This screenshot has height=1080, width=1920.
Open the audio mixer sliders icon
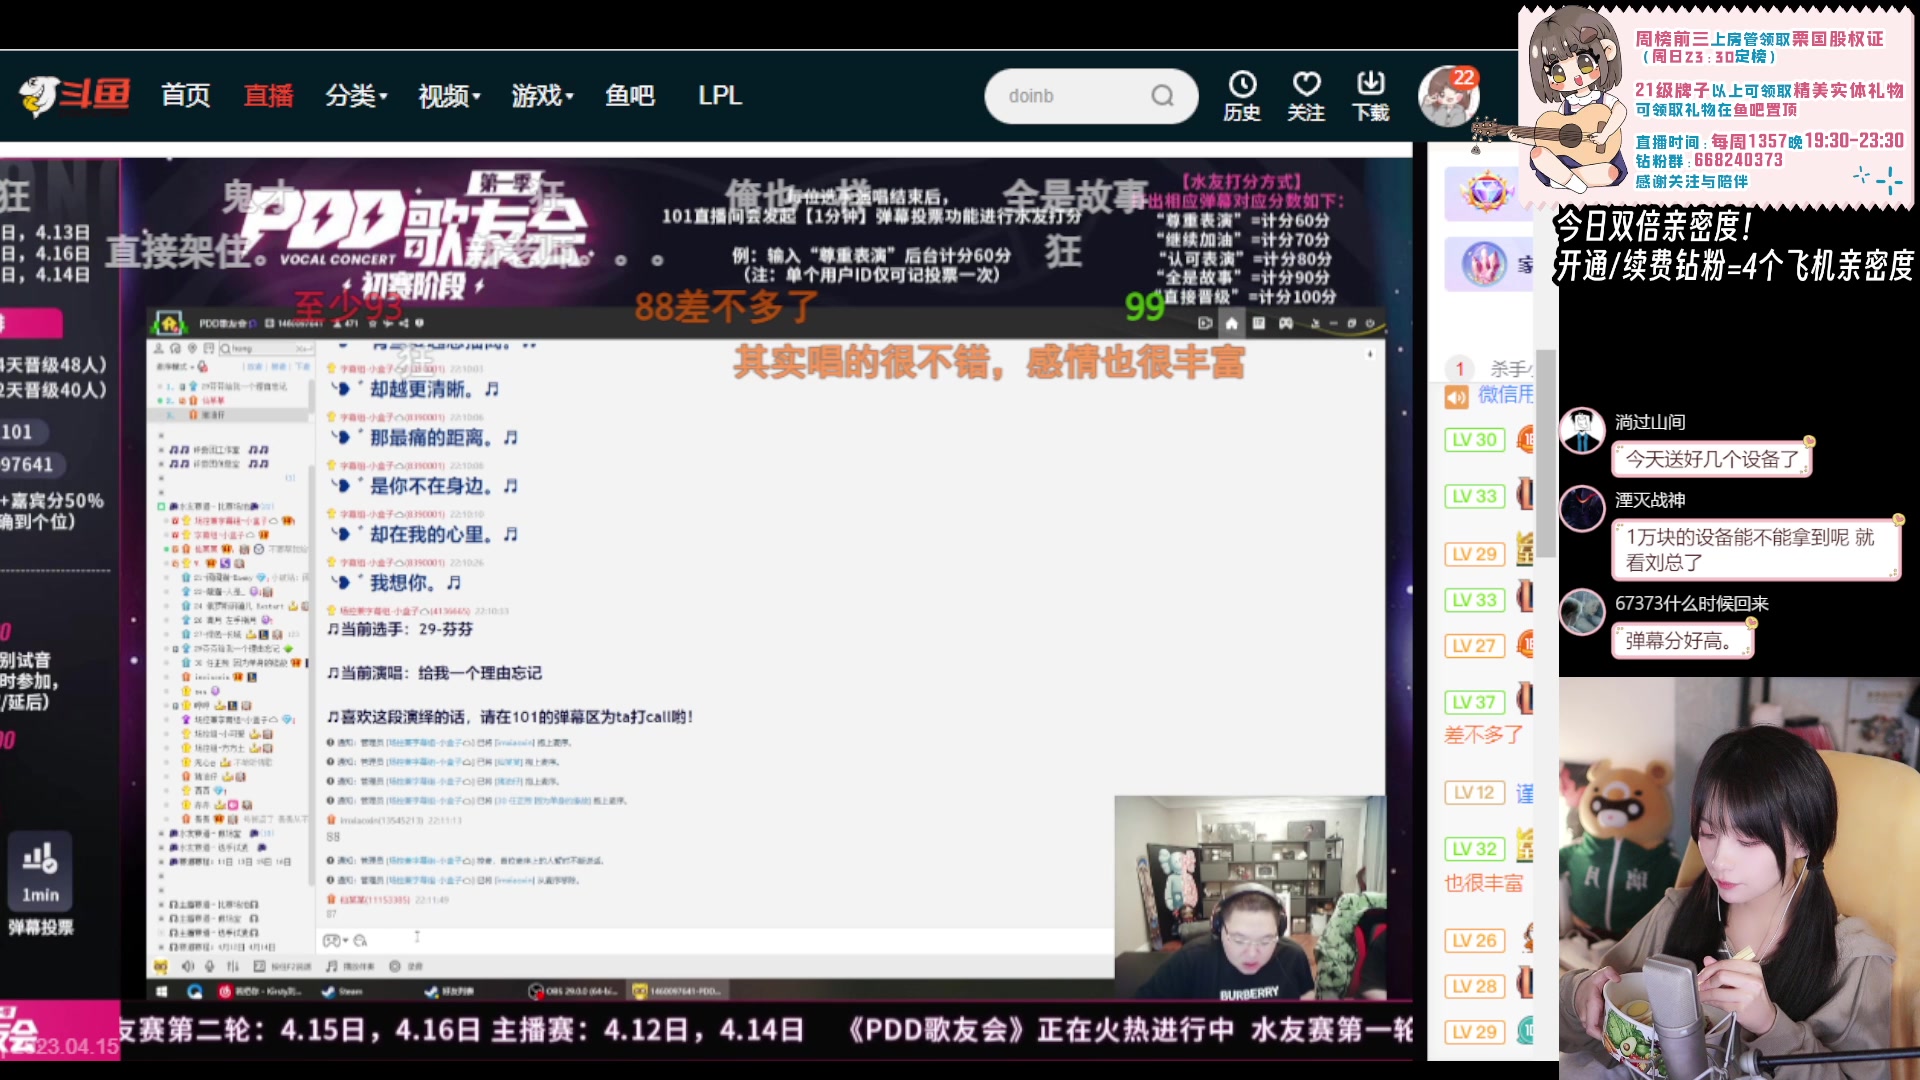pos(233,966)
